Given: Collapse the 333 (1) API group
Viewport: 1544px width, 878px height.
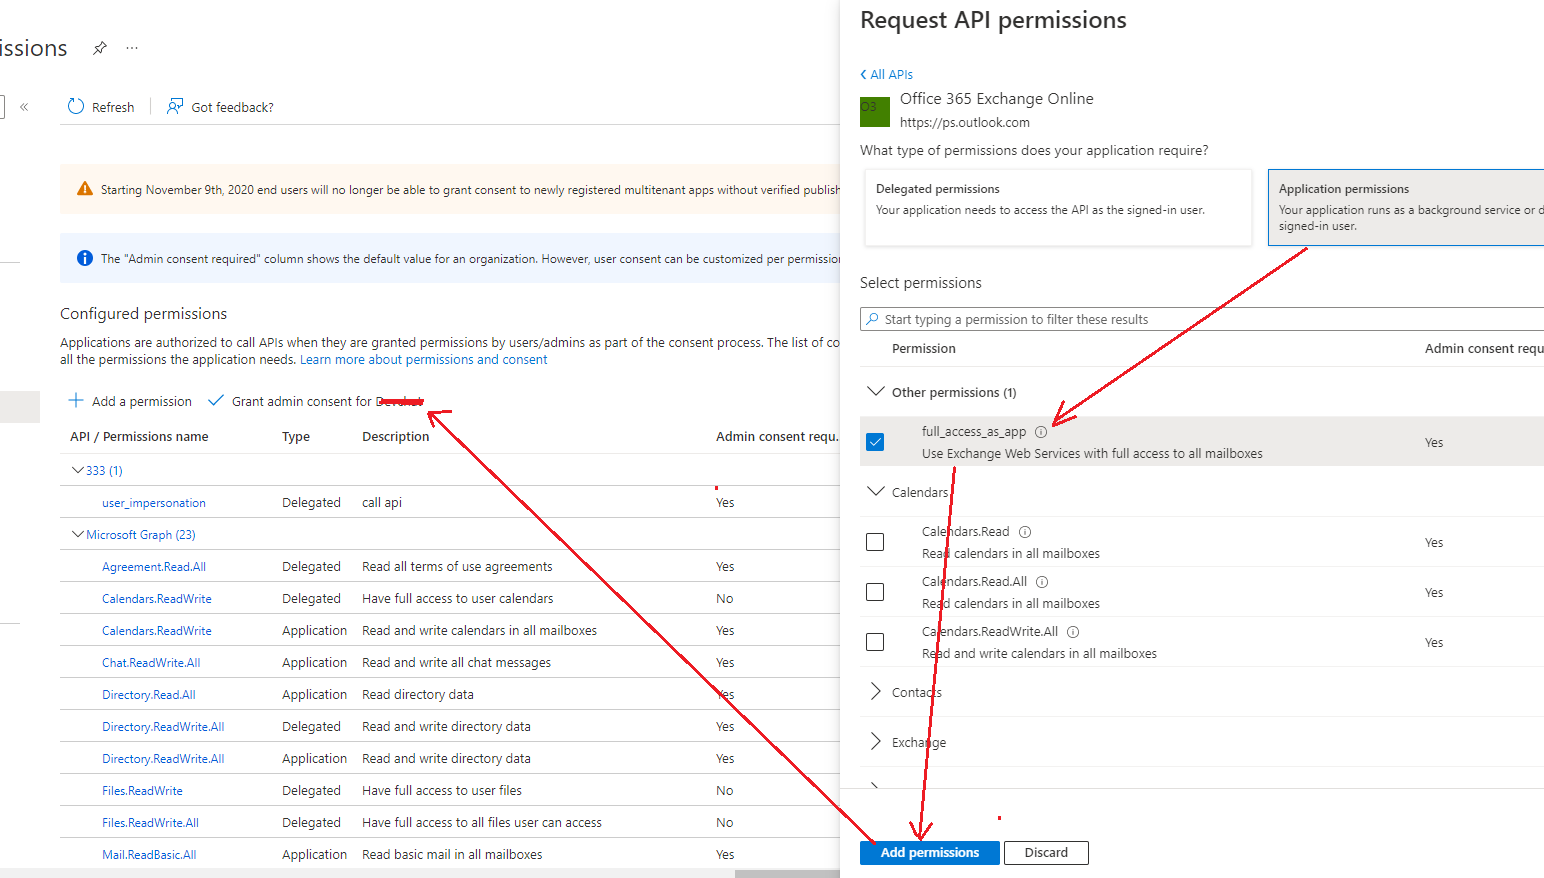Looking at the screenshot, I should 77,470.
